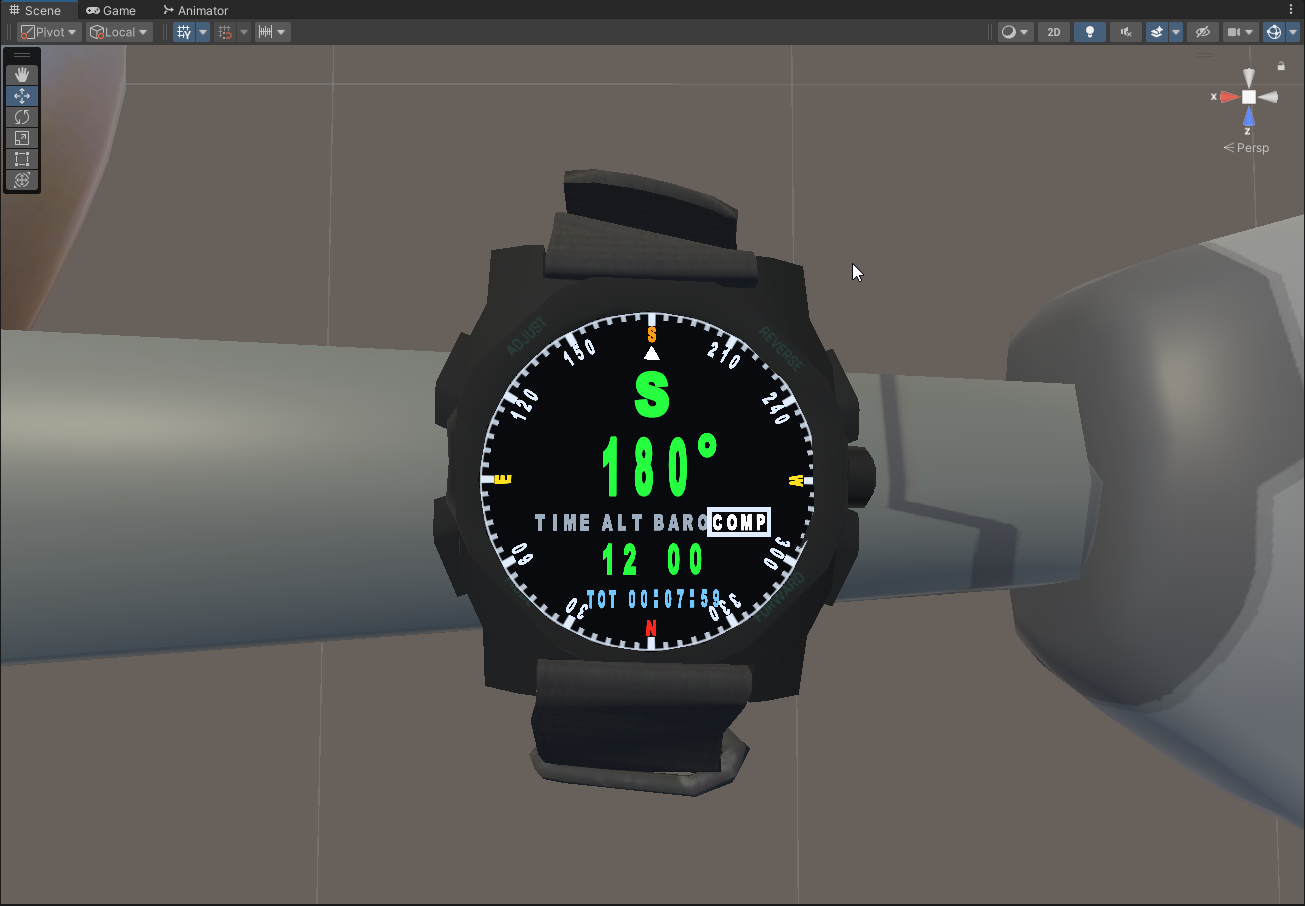This screenshot has height=906, width=1305.
Task: Open the scene camera settings dropdown
Action: [1241, 32]
